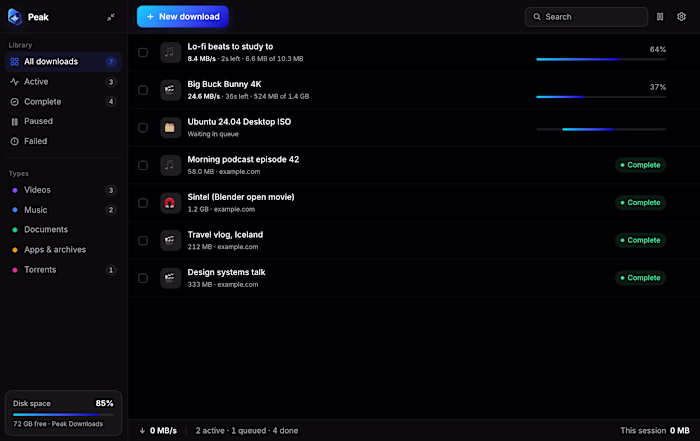Click the music icon for Morning podcast episode 42
The width and height of the screenshot is (700, 441).
point(171,165)
